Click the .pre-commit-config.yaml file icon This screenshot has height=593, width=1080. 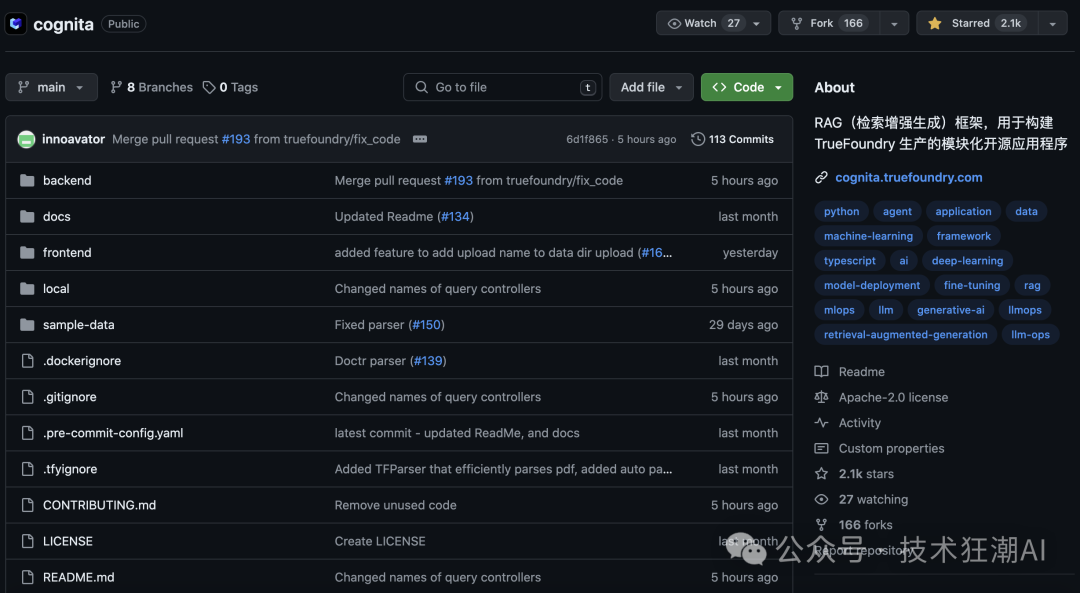(28, 433)
